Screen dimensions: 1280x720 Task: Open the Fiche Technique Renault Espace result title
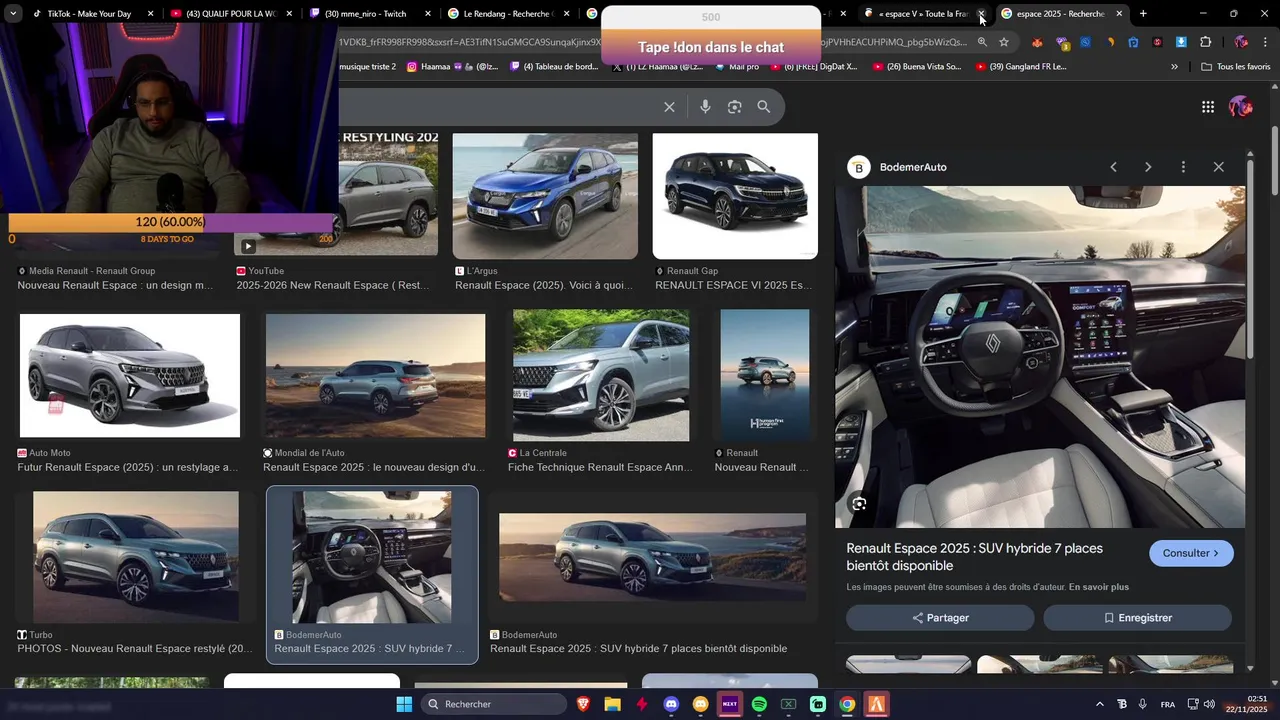pyautogui.click(x=600, y=467)
